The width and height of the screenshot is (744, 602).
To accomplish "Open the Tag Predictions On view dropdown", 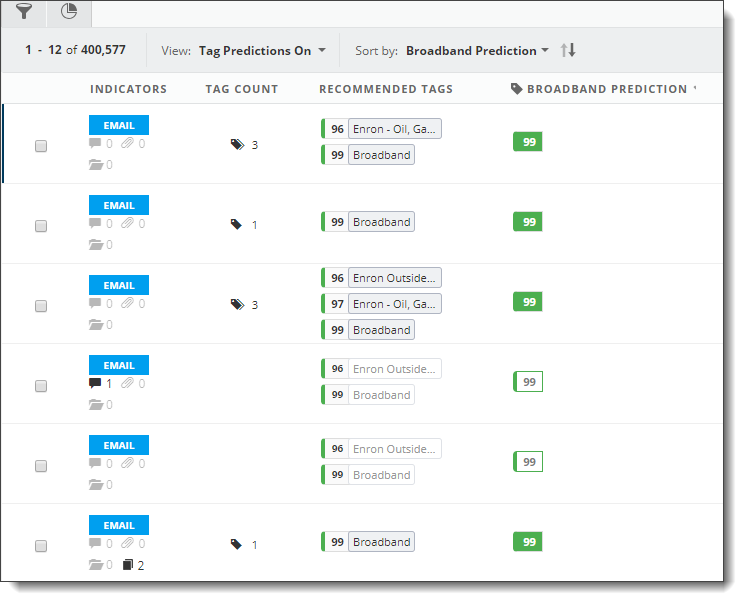I will coord(262,51).
